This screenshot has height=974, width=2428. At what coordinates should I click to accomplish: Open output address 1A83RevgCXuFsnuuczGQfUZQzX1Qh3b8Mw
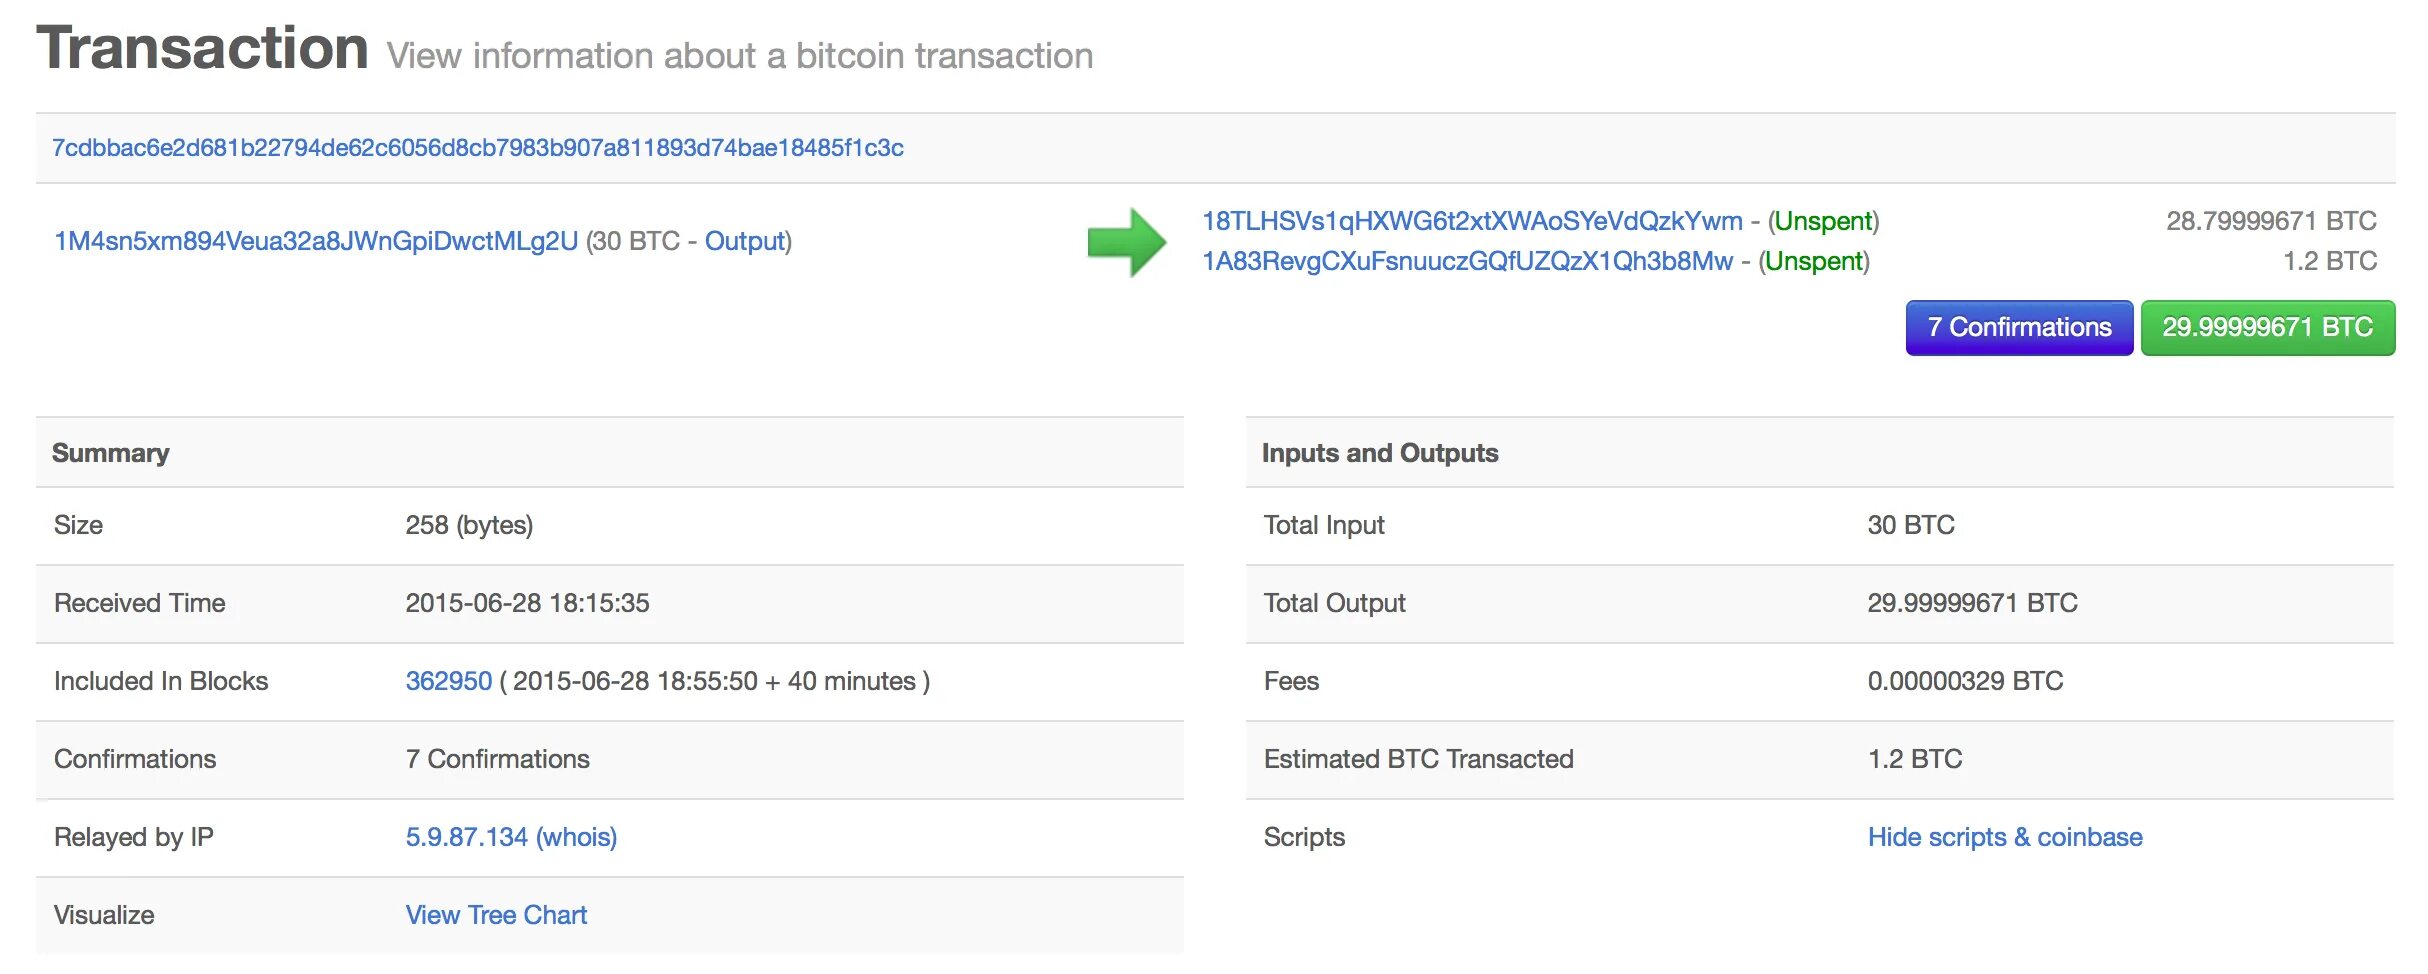1466,261
